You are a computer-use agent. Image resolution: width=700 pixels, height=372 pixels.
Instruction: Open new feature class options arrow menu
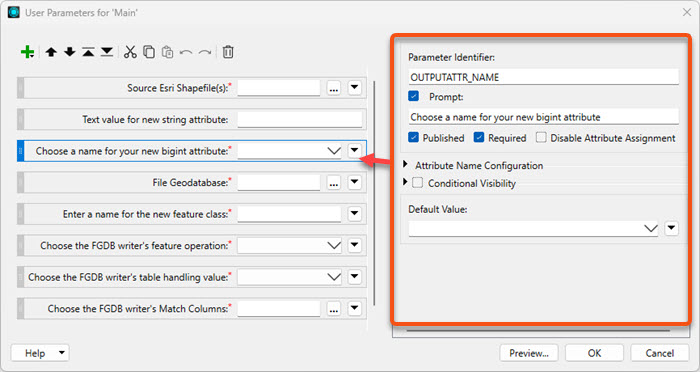[354, 213]
